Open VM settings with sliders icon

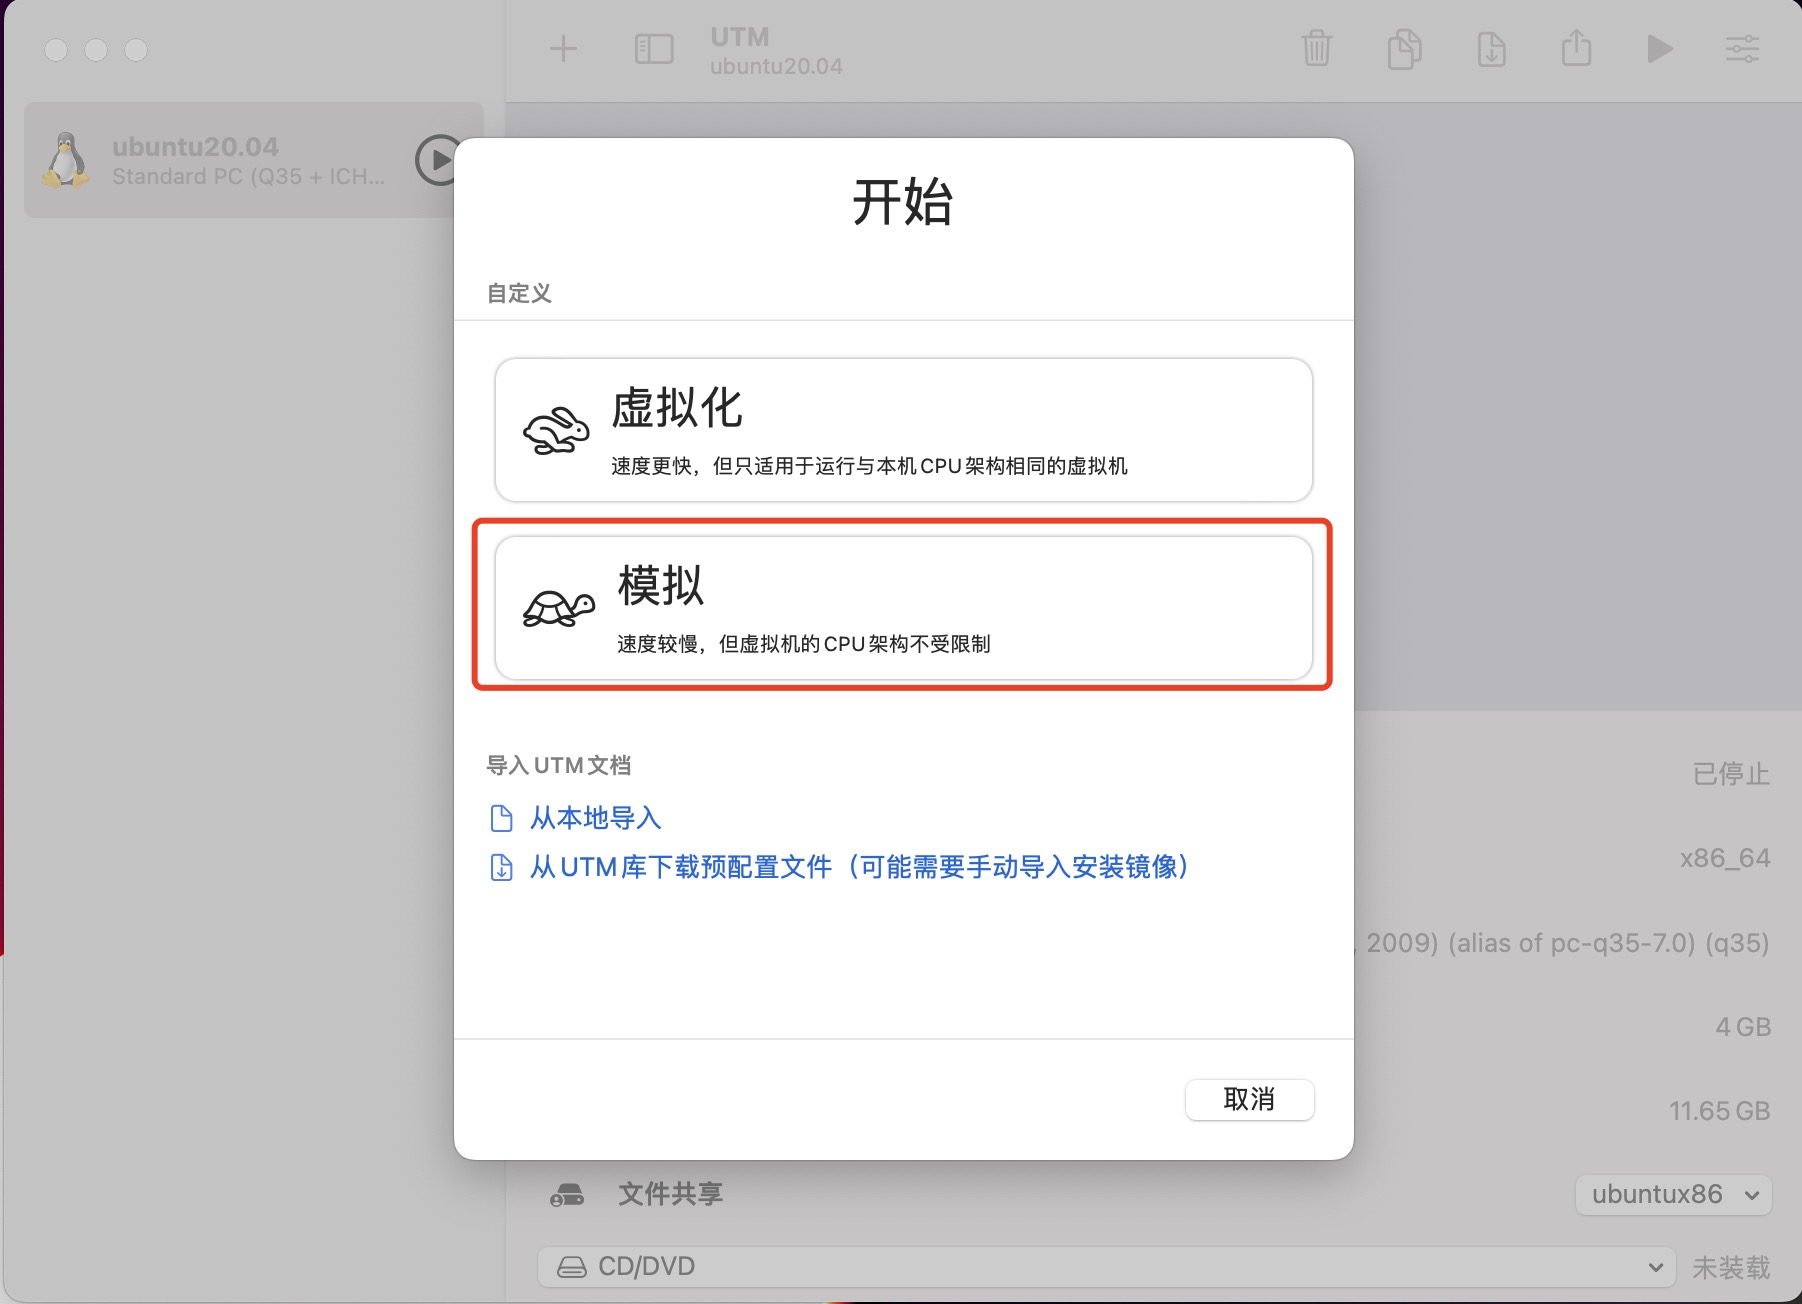pos(1743,48)
